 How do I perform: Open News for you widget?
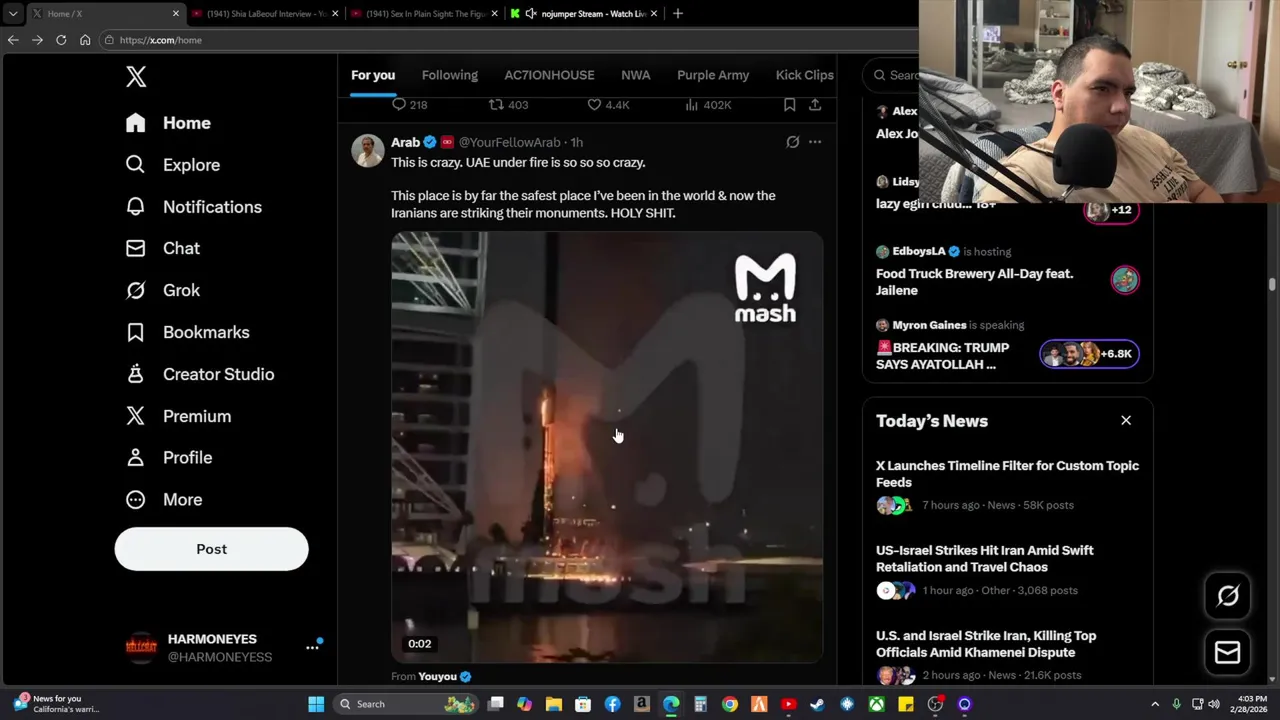(55, 704)
